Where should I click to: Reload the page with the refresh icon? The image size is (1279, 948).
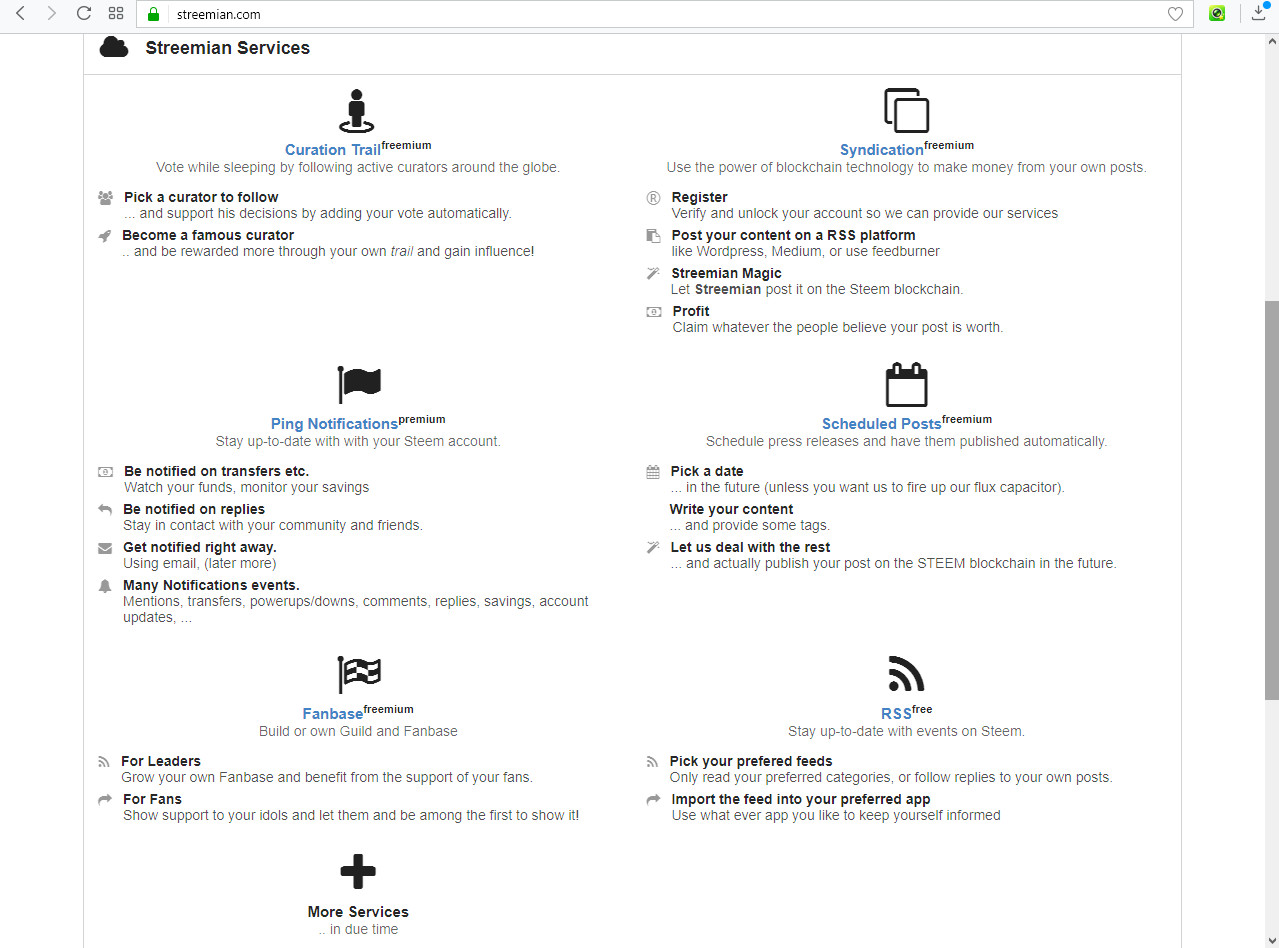pos(84,14)
